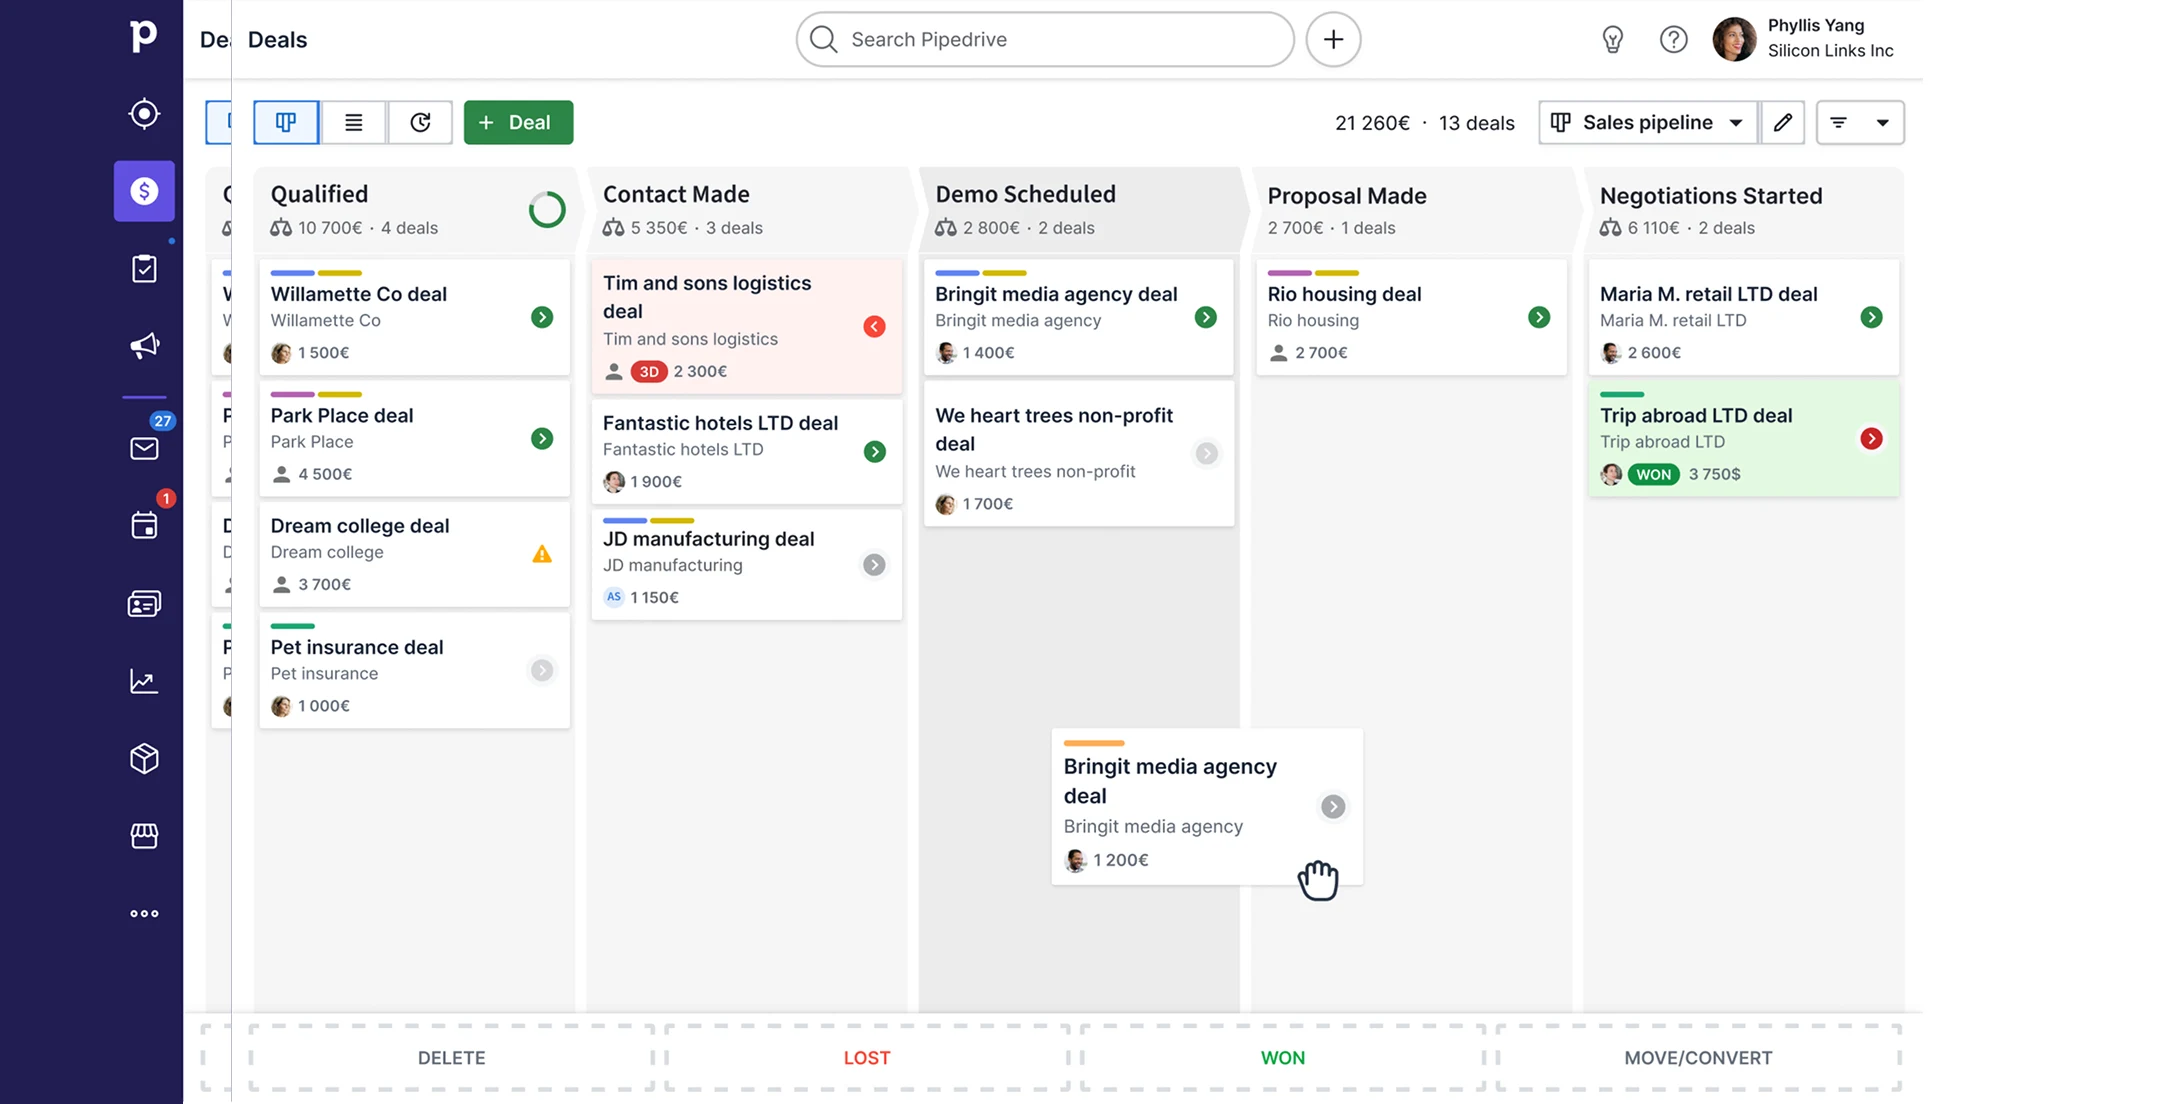The height and width of the screenshot is (1104, 2160).
Task: Open the Campaigns megaphone icon in sidebar
Action: tap(144, 346)
